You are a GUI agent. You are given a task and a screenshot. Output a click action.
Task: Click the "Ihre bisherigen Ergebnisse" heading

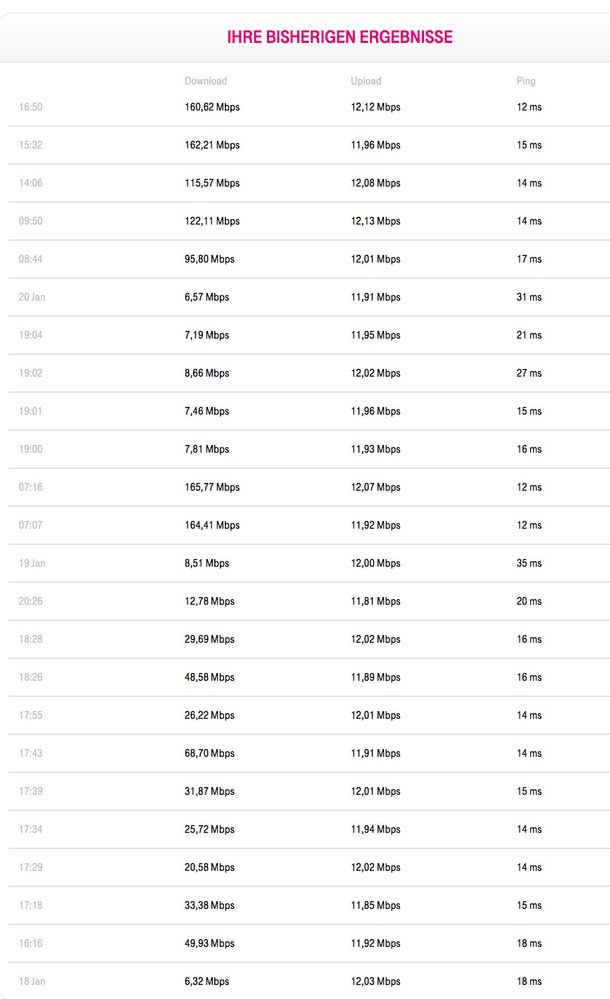click(x=340, y=37)
